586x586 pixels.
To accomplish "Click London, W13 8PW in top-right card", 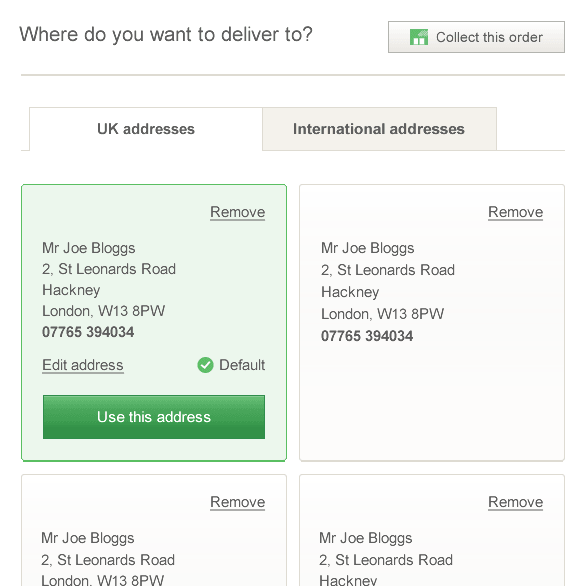I will click(382, 314).
